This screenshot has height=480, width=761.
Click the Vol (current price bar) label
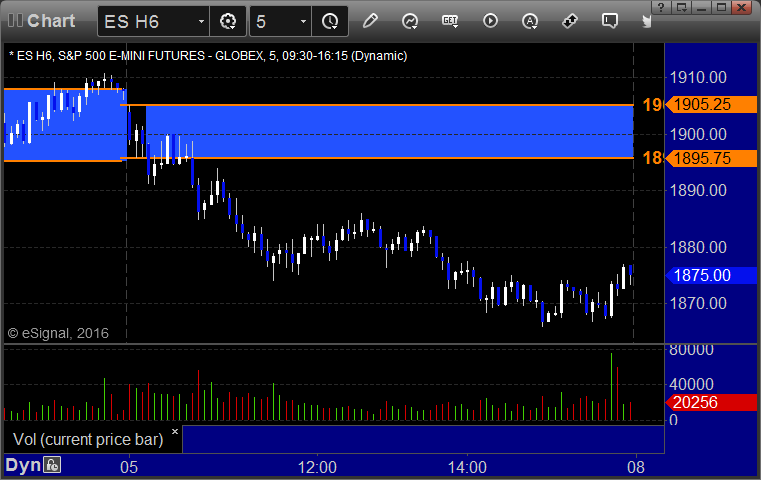click(88, 439)
